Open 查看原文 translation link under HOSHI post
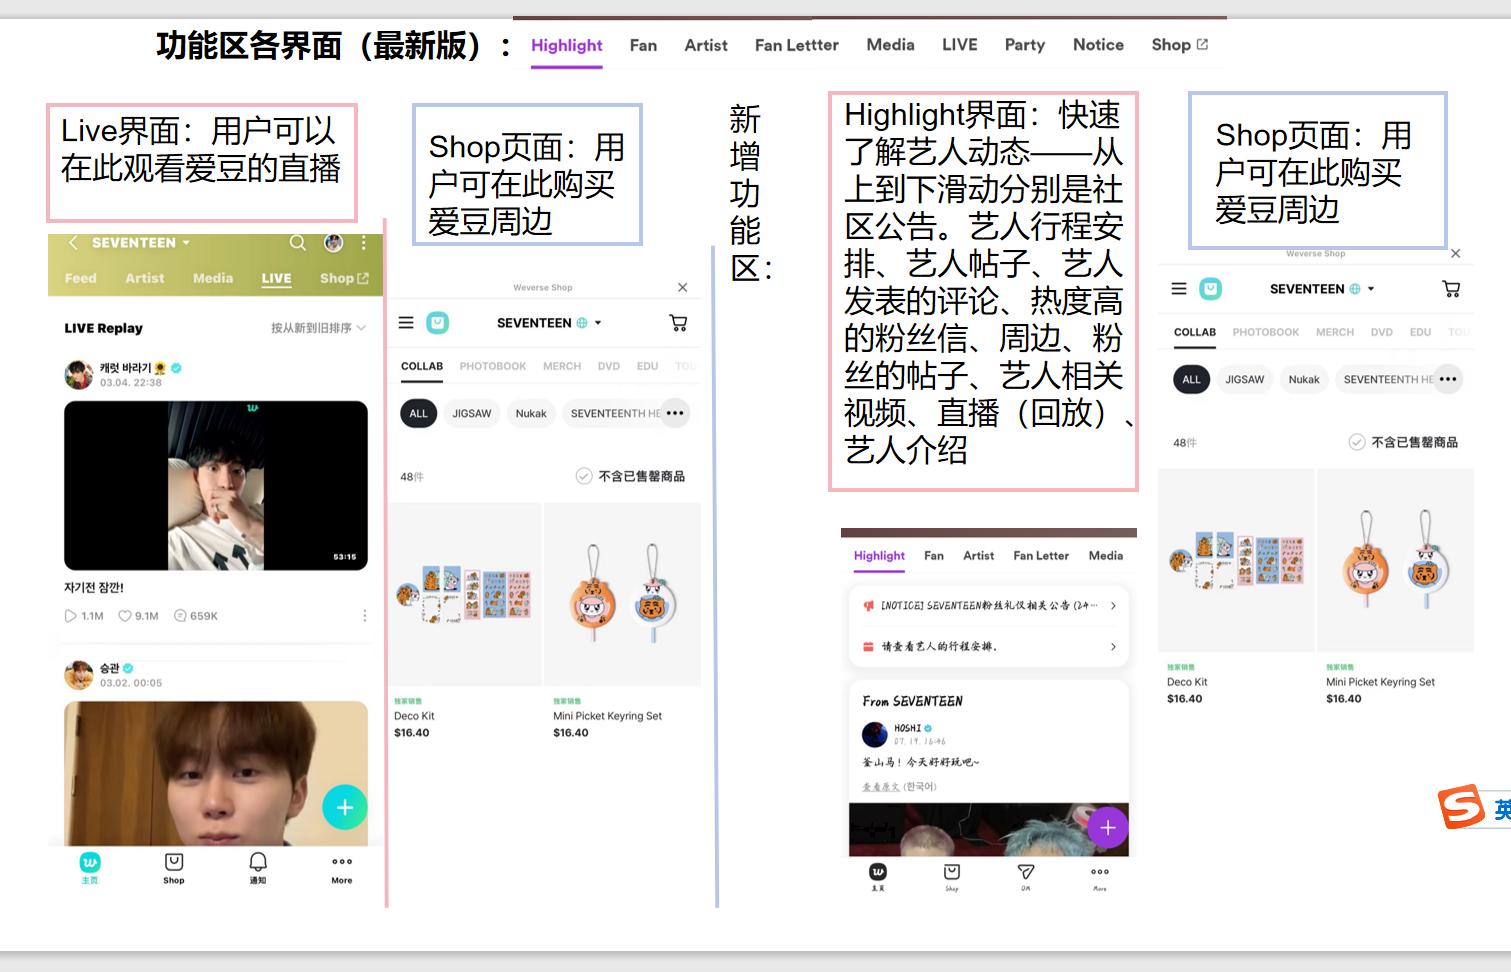Image resolution: width=1511 pixels, height=972 pixels. click(x=880, y=787)
